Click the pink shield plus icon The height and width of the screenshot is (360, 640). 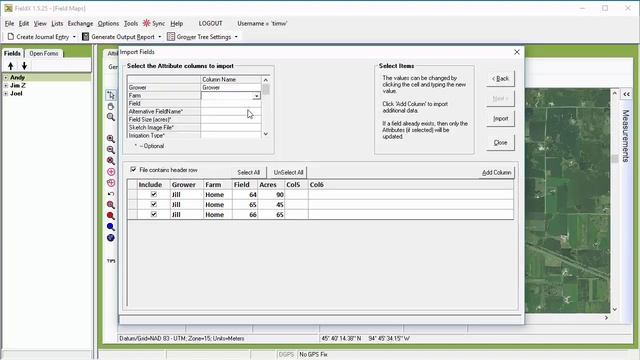(111, 183)
